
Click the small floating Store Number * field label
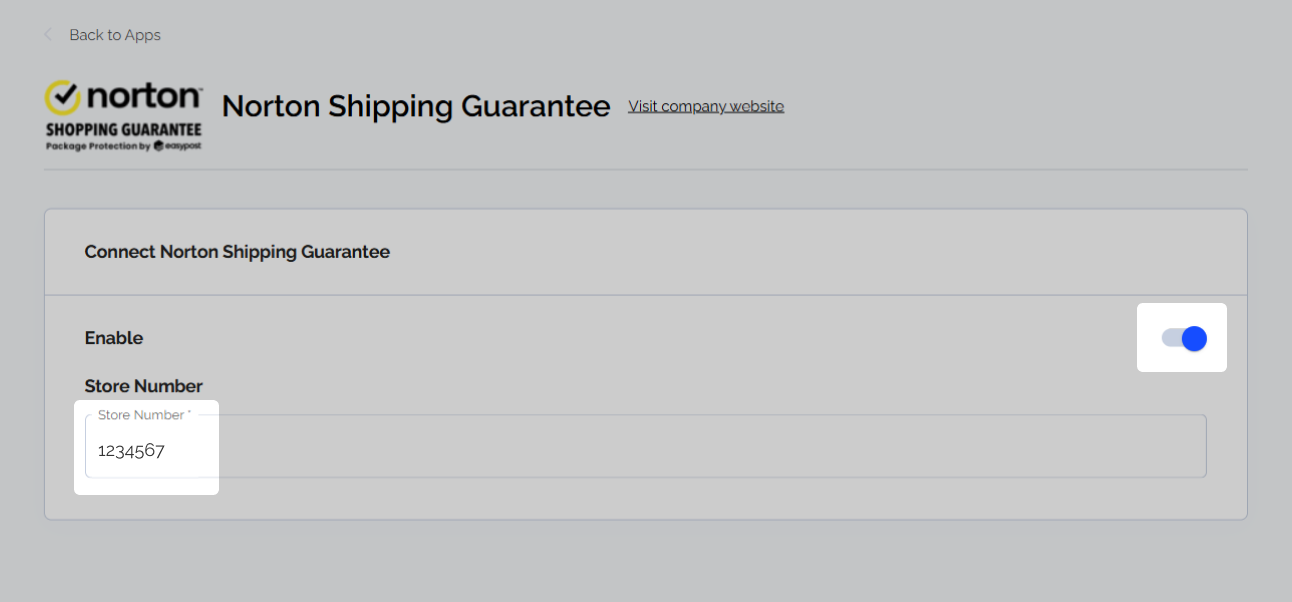pyautogui.click(x=144, y=415)
